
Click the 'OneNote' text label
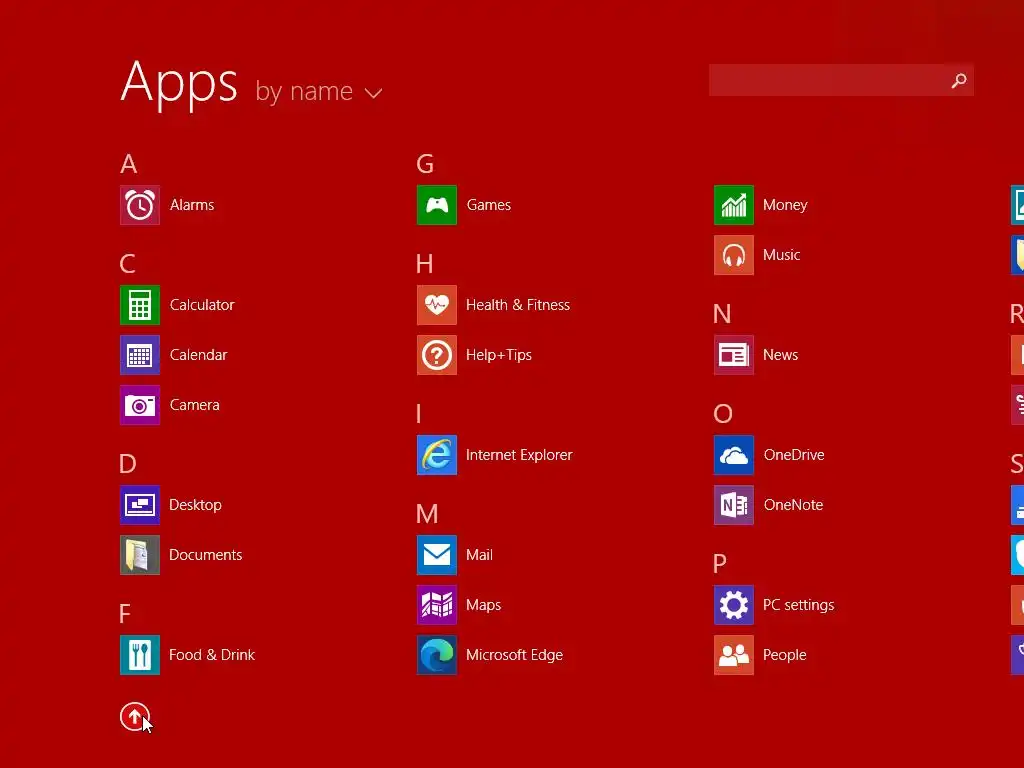[793, 505]
